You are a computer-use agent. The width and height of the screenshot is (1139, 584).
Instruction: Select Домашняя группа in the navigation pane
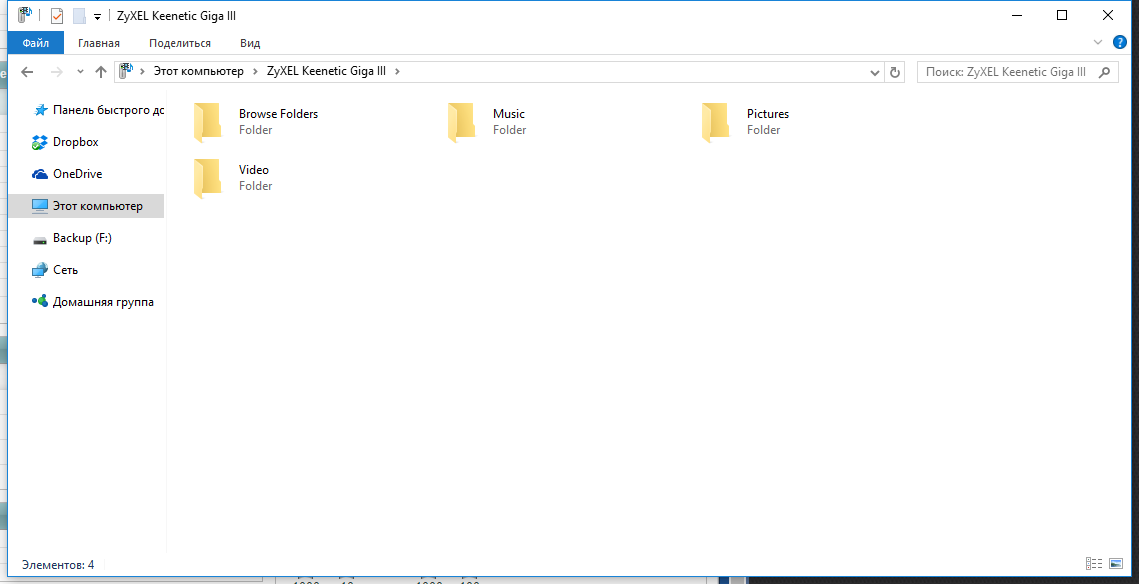(103, 301)
